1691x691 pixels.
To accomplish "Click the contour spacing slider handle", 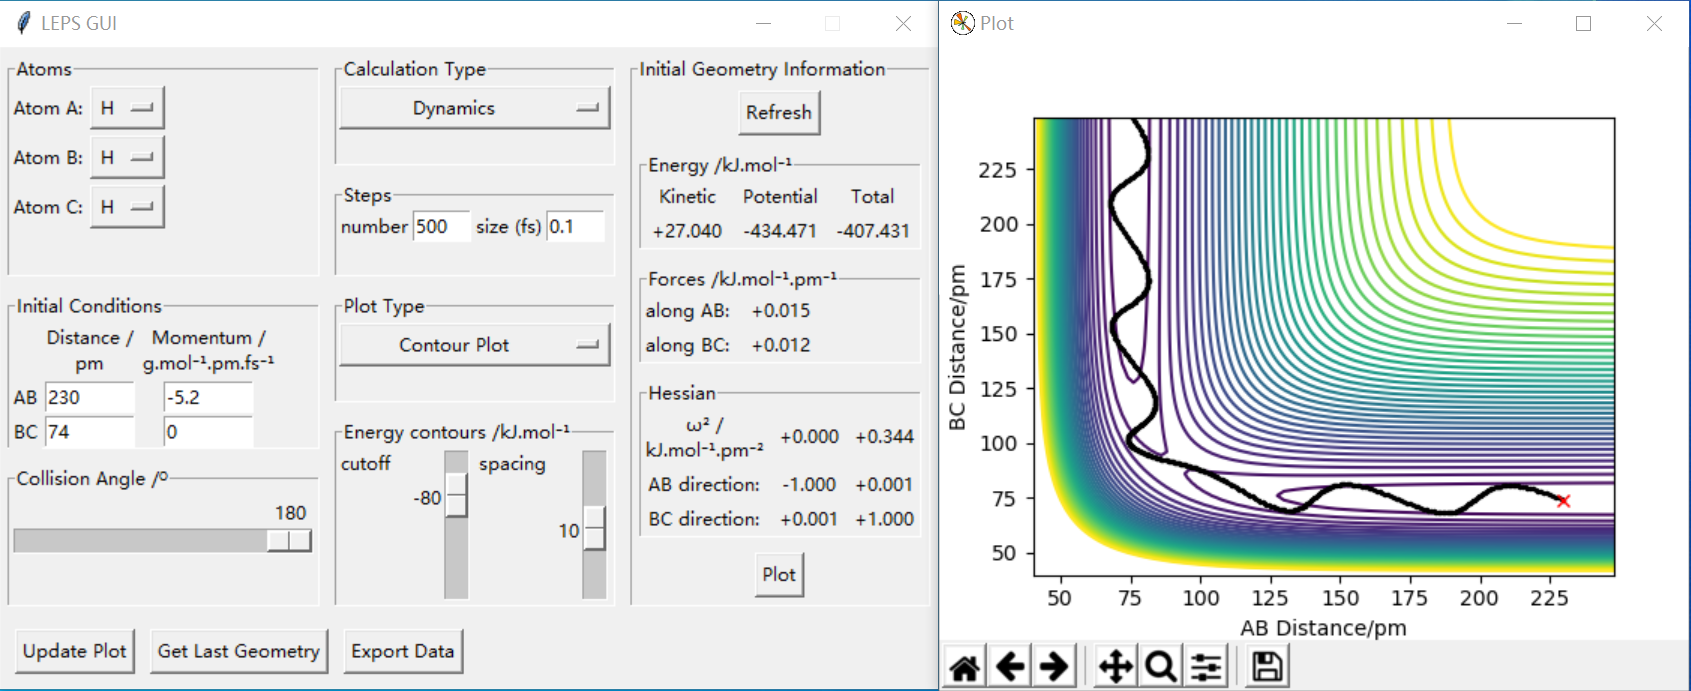I will (x=594, y=528).
